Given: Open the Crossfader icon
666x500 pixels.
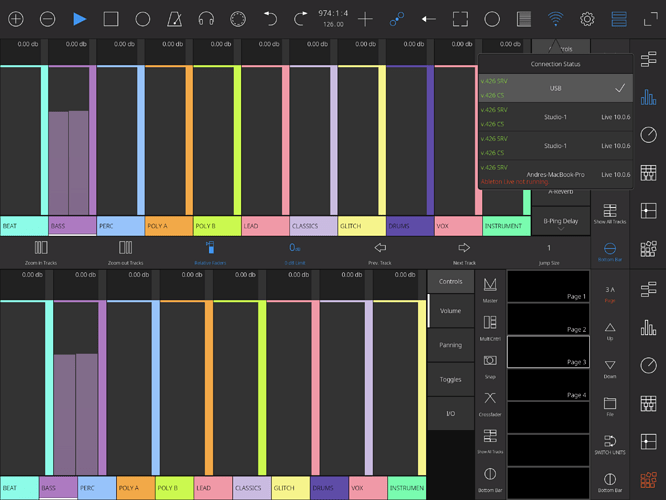Looking at the screenshot, I should click(490, 399).
